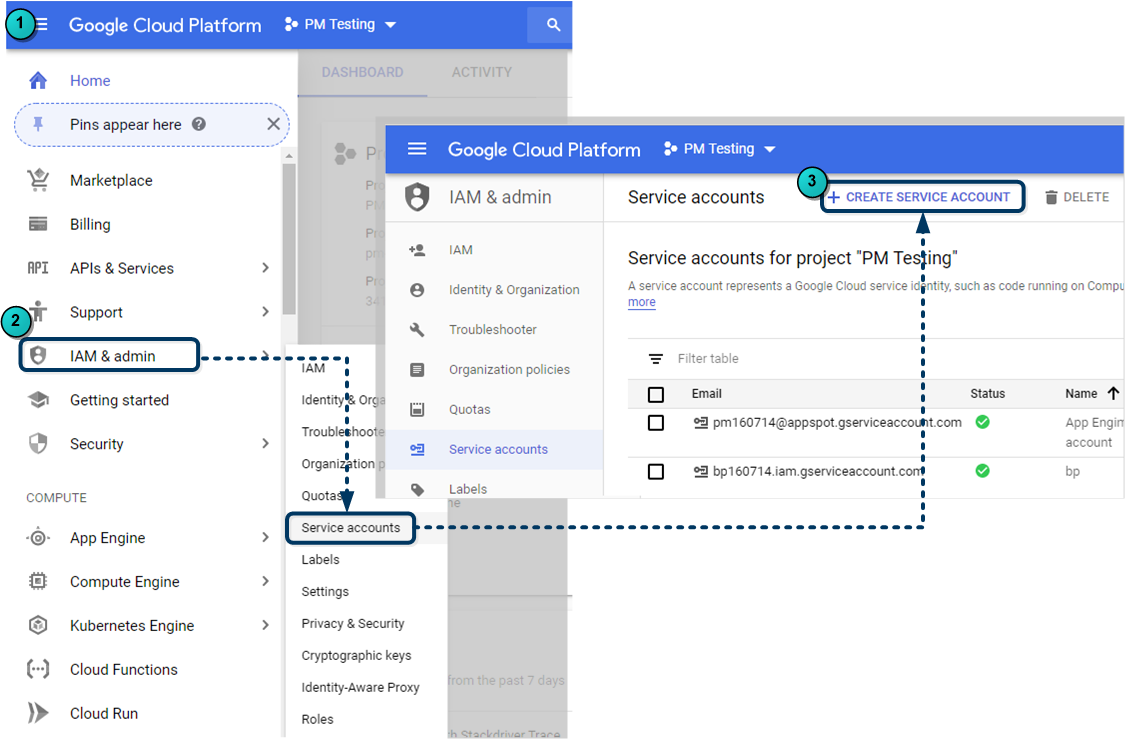Click the trash icon of DELETE button
Image resolution: width=1125 pixels, height=739 pixels.
pos(1051,197)
